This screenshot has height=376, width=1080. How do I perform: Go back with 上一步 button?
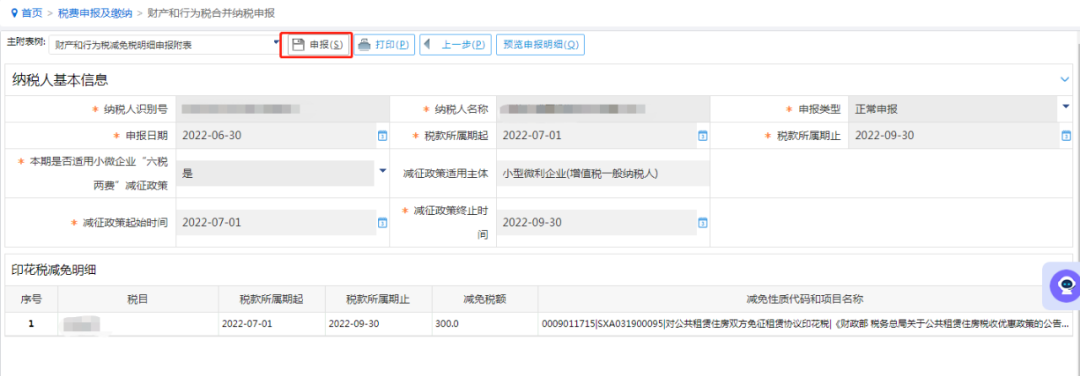click(x=455, y=45)
